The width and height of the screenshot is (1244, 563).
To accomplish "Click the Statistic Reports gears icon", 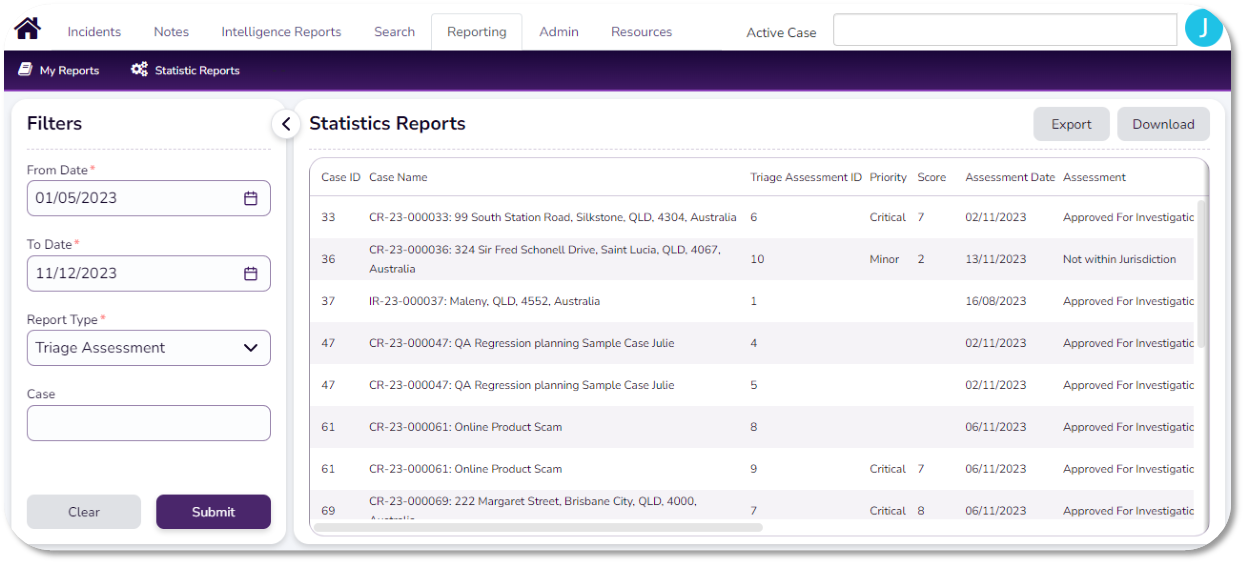I will 139,70.
